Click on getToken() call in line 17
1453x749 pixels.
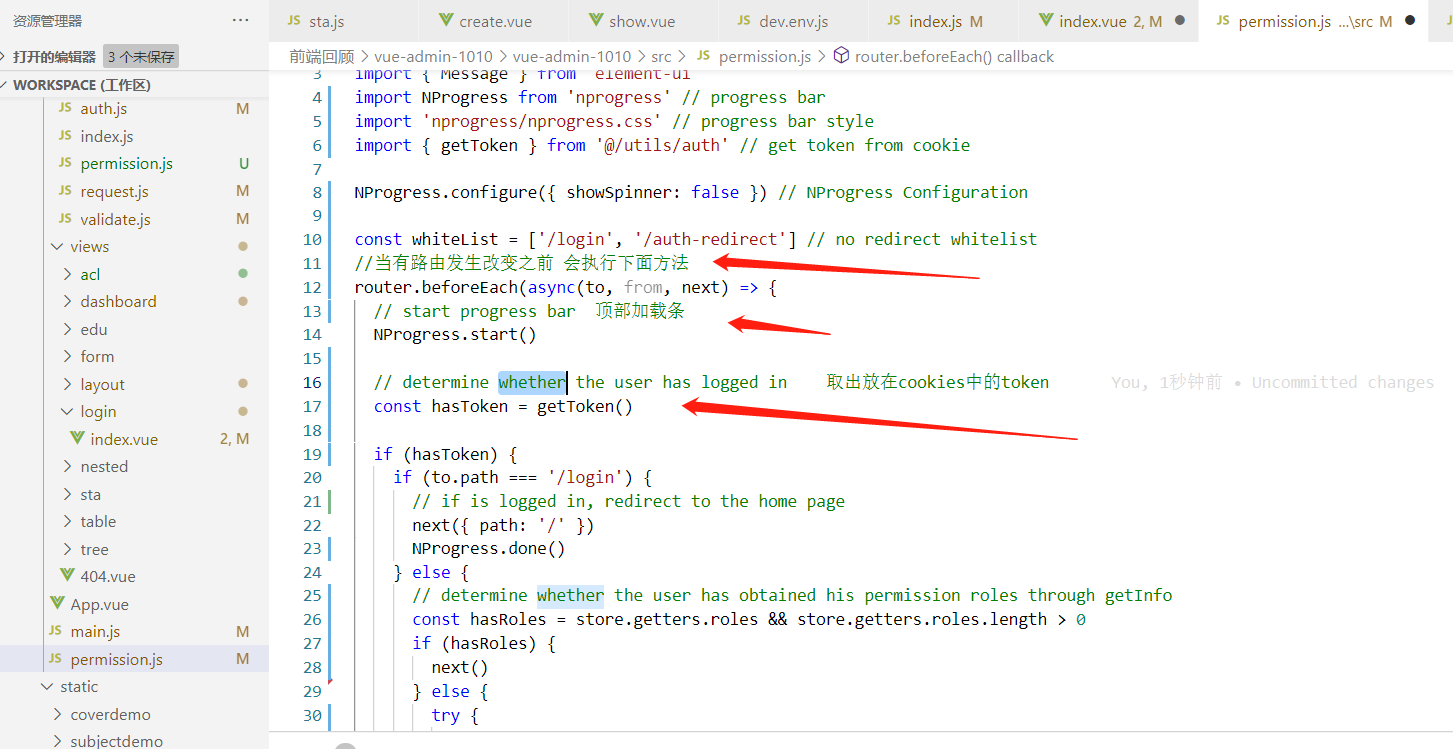click(x=585, y=406)
